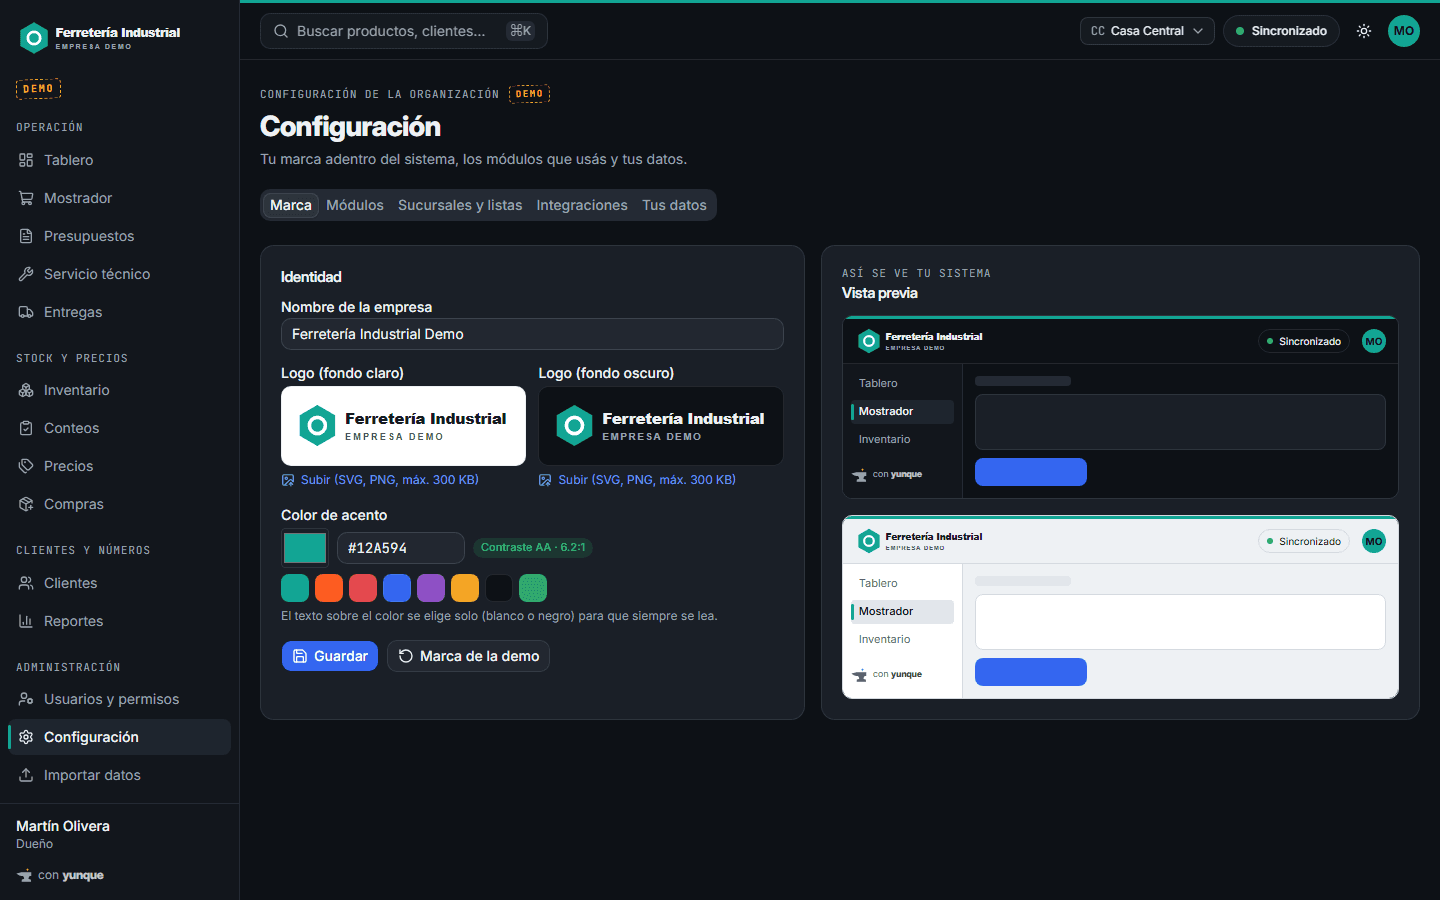Click Marca de la demo button
The width and height of the screenshot is (1440, 900).
pos(468,656)
